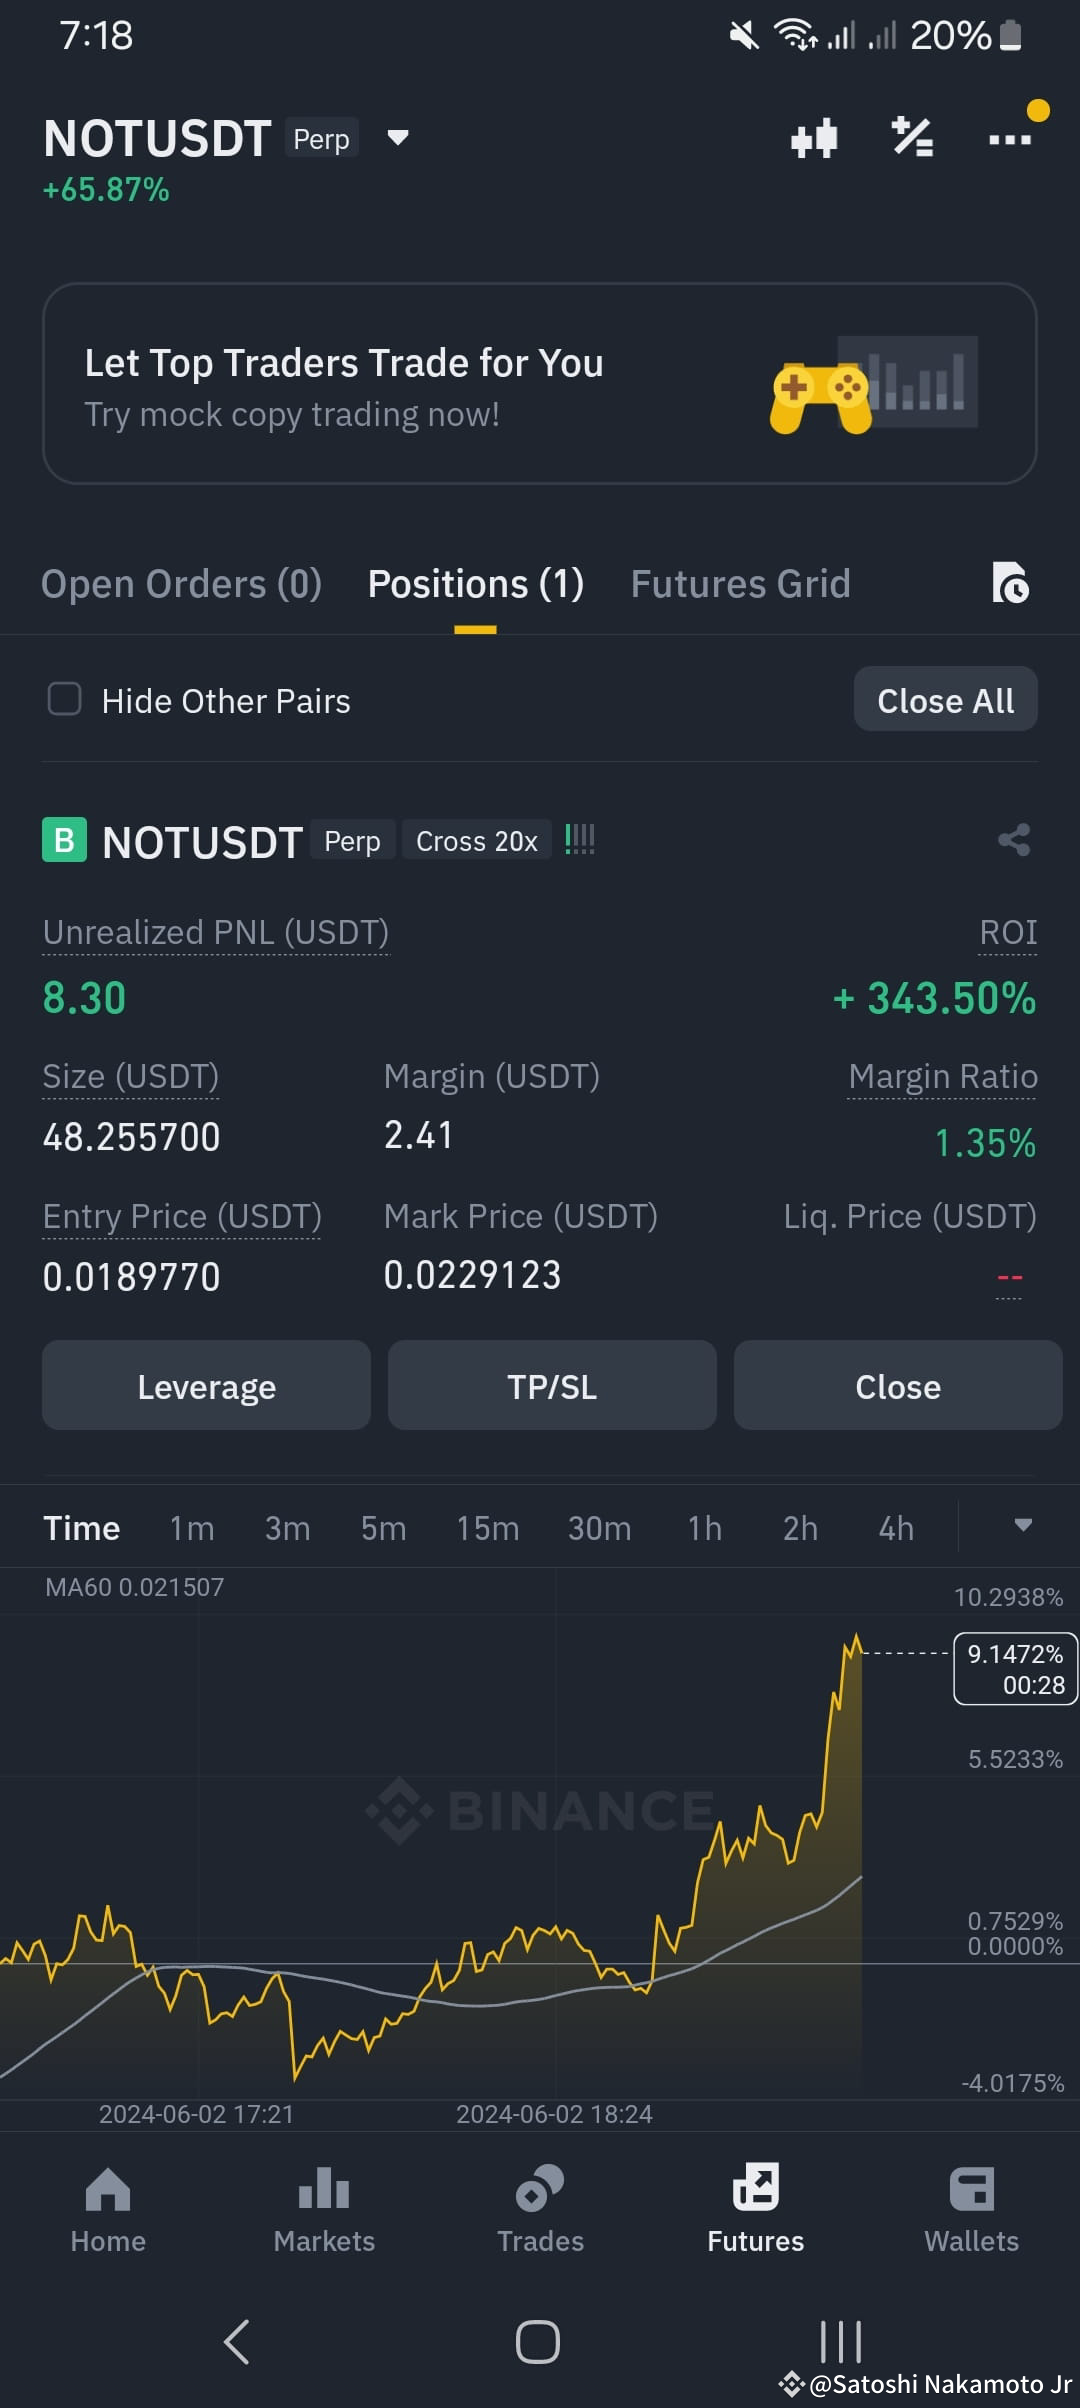Tap the Close All button
Image resolution: width=1080 pixels, height=2408 pixels.
pyautogui.click(x=945, y=699)
